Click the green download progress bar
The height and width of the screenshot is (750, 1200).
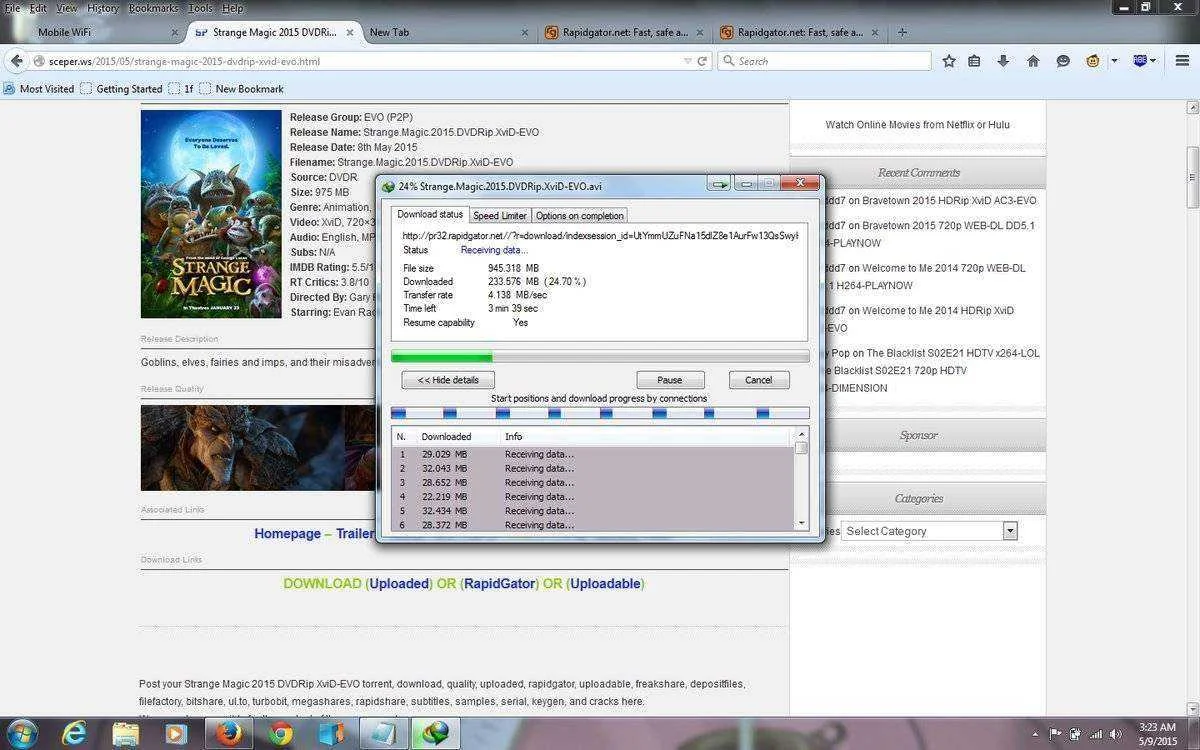(x=600, y=356)
